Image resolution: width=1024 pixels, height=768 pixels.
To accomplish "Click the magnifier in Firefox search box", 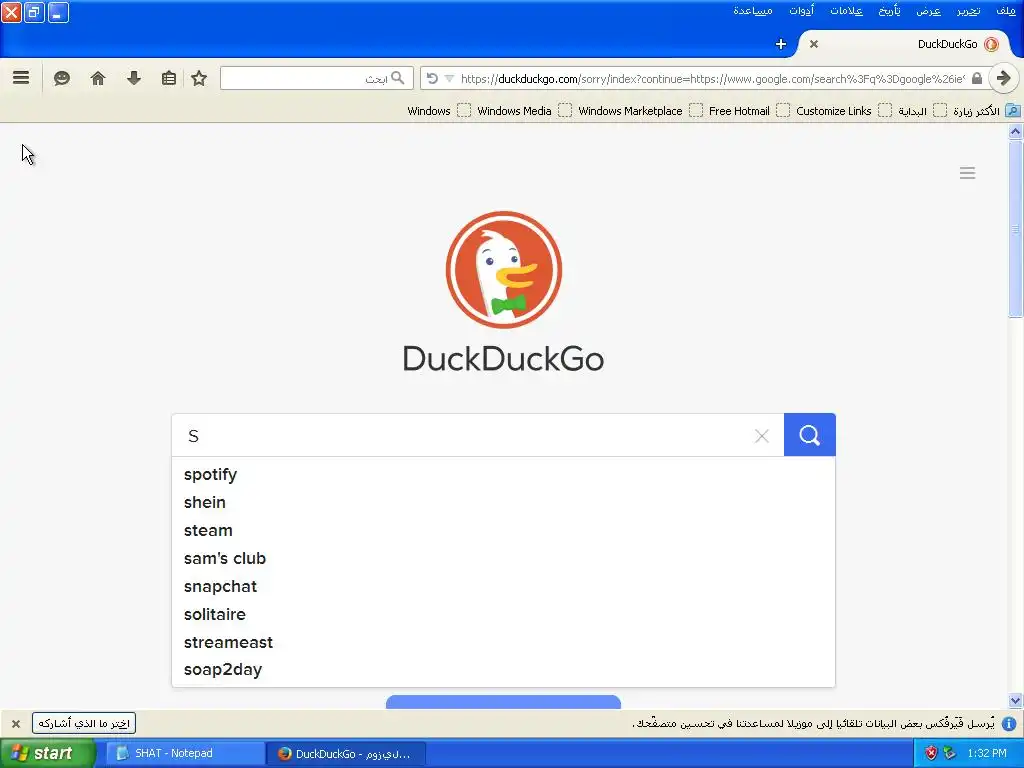I will 398,78.
